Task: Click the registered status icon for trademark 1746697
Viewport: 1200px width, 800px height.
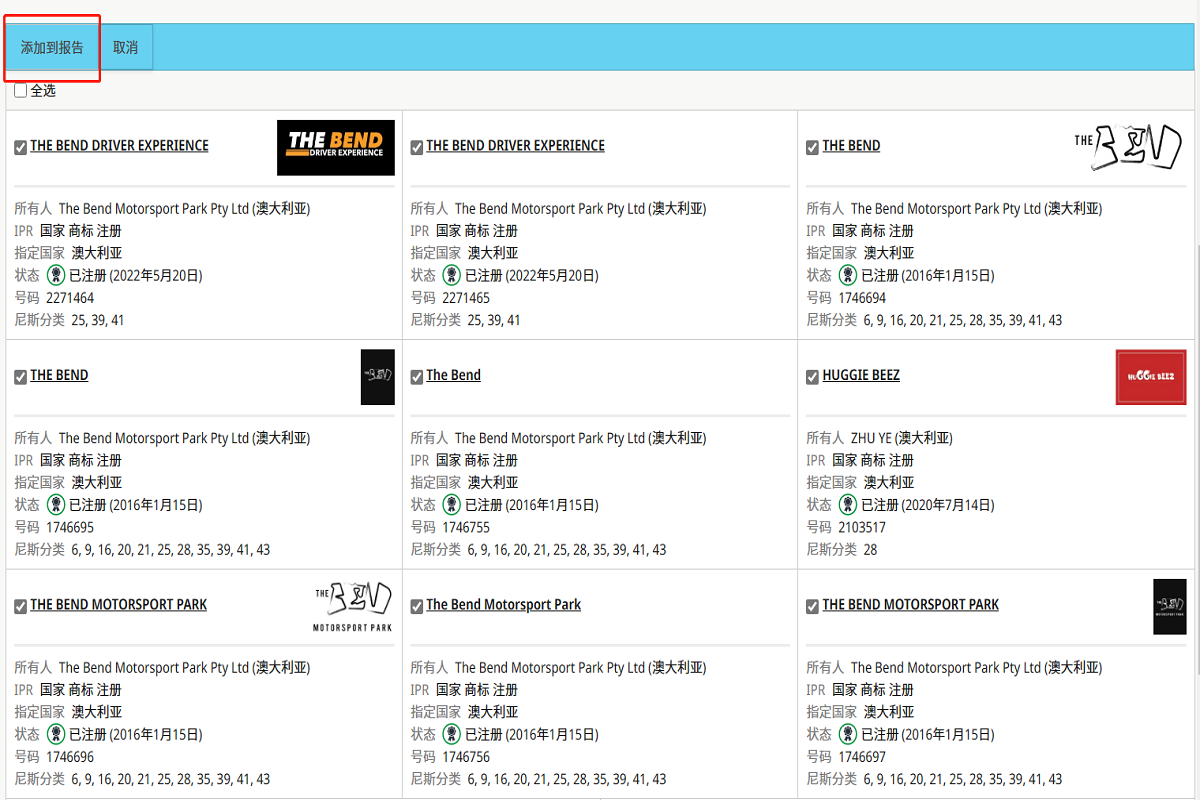Action: click(x=849, y=734)
